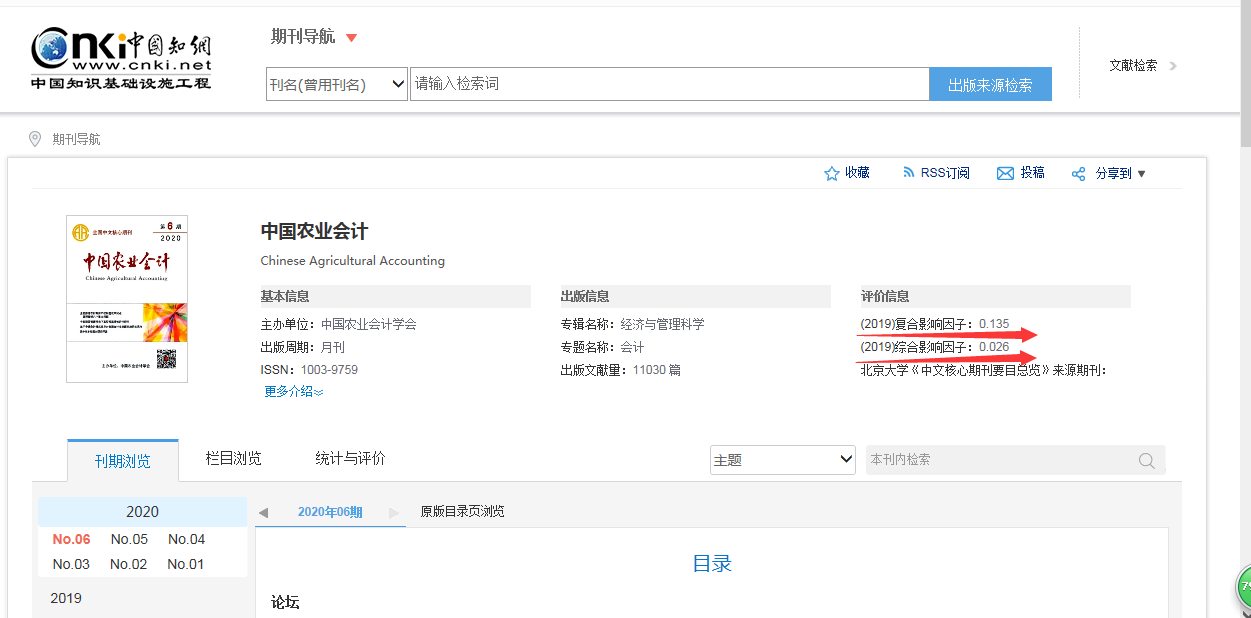Select issue No.03 of 2020
1251x618 pixels.
pyautogui.click(x=72, y=564)
